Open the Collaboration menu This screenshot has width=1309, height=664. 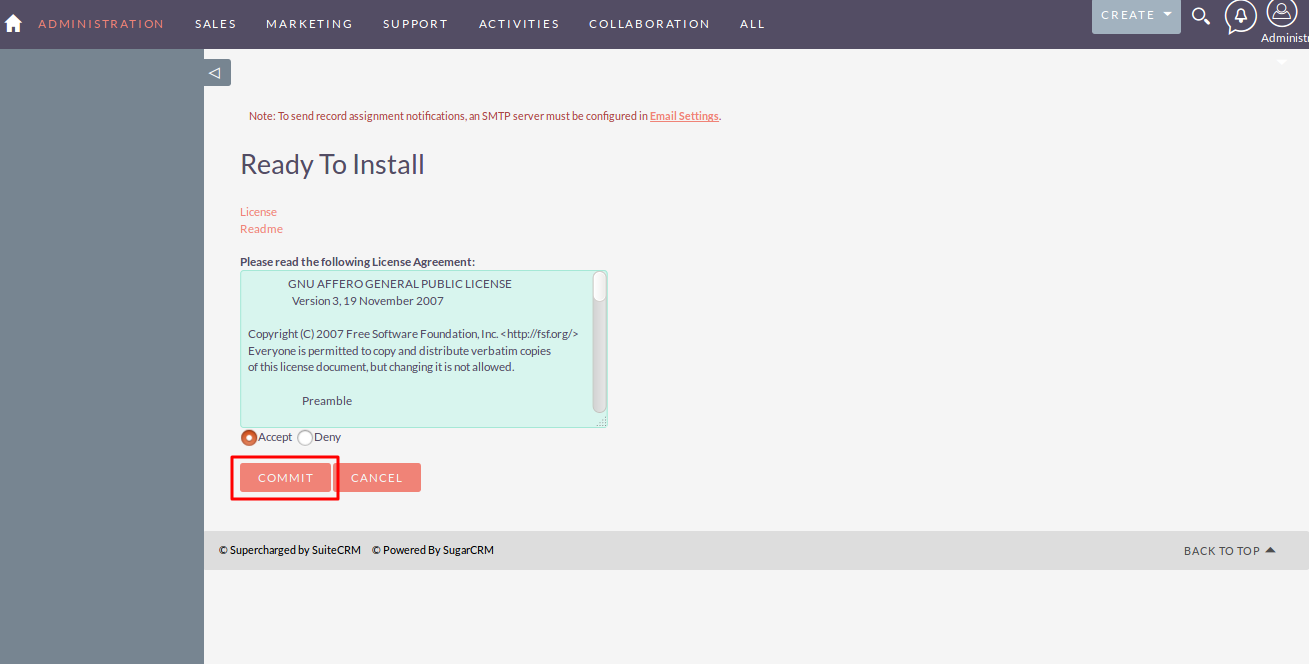(x=650, y=24)
